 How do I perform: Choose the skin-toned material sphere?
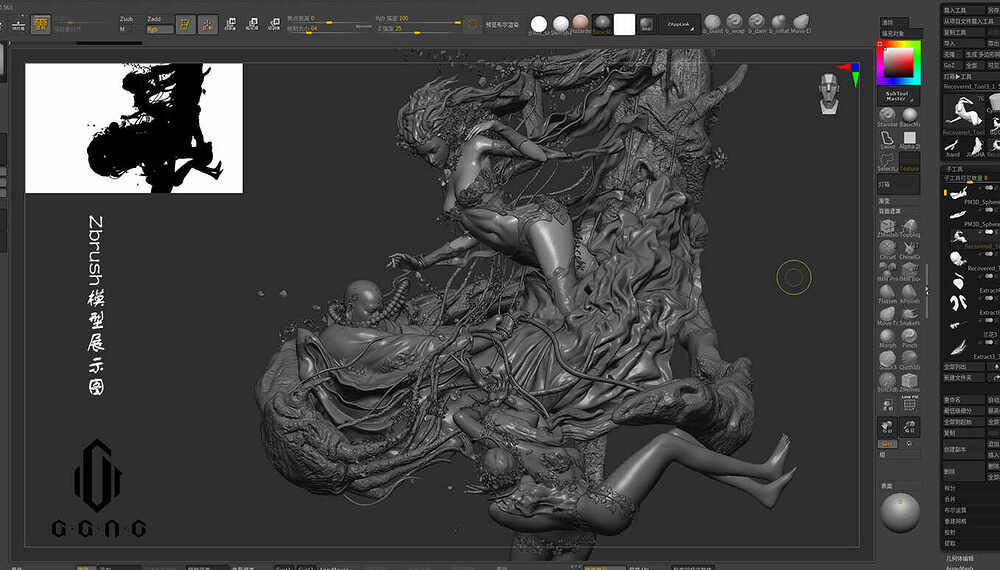point(580,24)
